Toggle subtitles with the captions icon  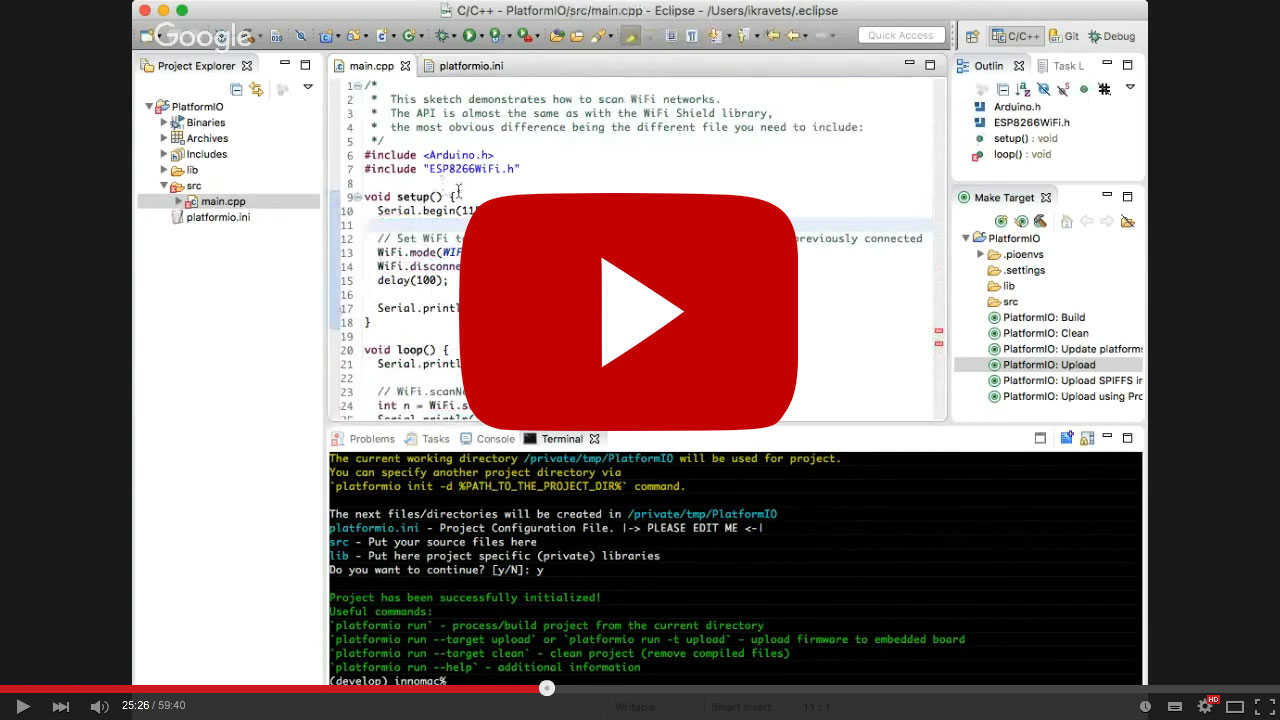[1175, 706]
